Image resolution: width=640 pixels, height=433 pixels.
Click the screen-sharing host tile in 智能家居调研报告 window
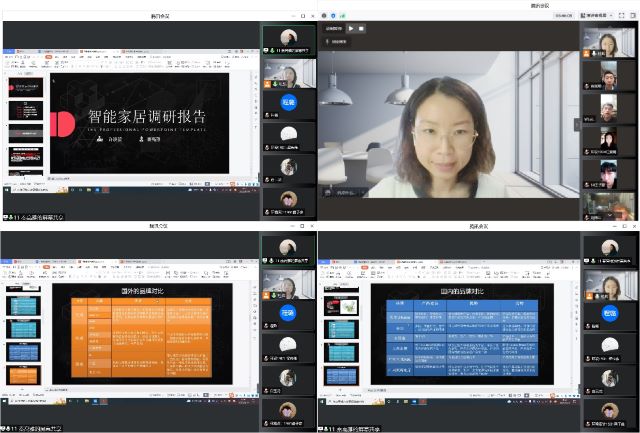[x=289, y=40]
